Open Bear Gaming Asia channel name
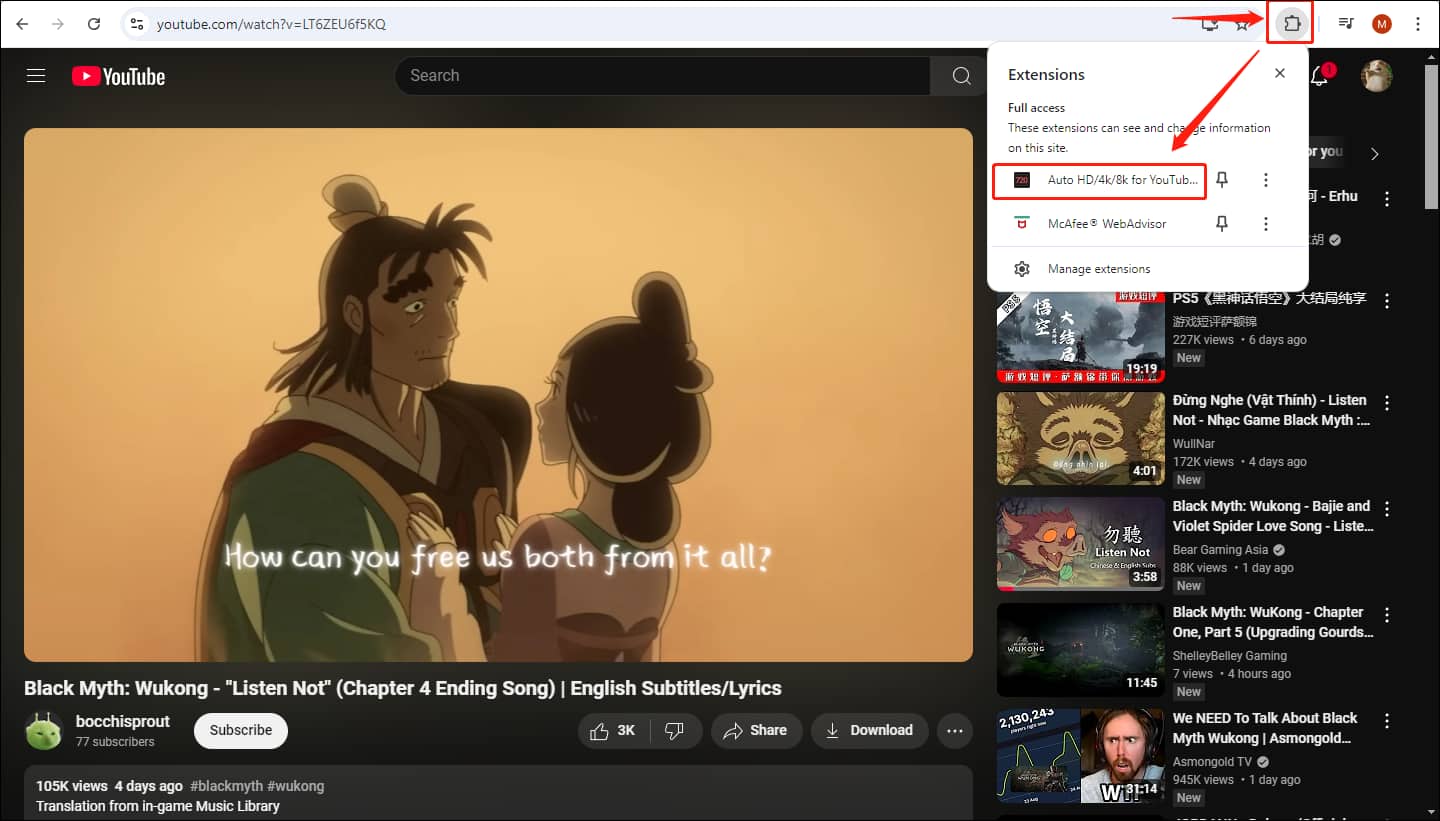 [1221, 549]
